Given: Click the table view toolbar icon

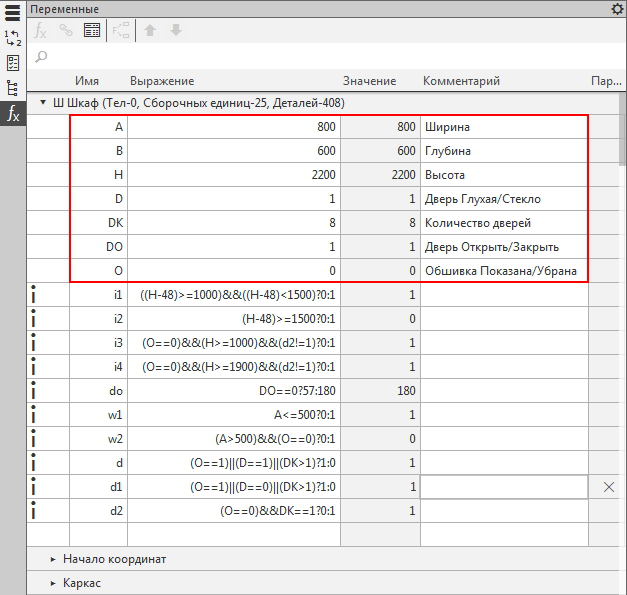Looking at the screenshot, I should click(x=92, y=31).
